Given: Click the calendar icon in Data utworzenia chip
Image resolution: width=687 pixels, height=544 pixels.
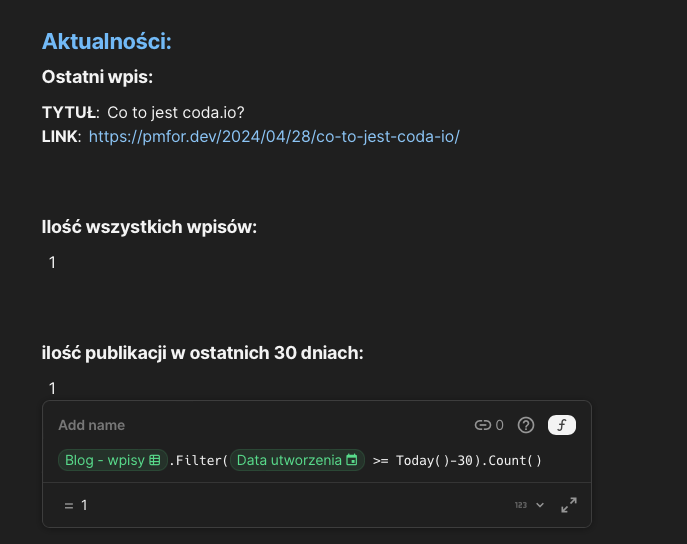Looking at the screenshot, I should [352, 460].
